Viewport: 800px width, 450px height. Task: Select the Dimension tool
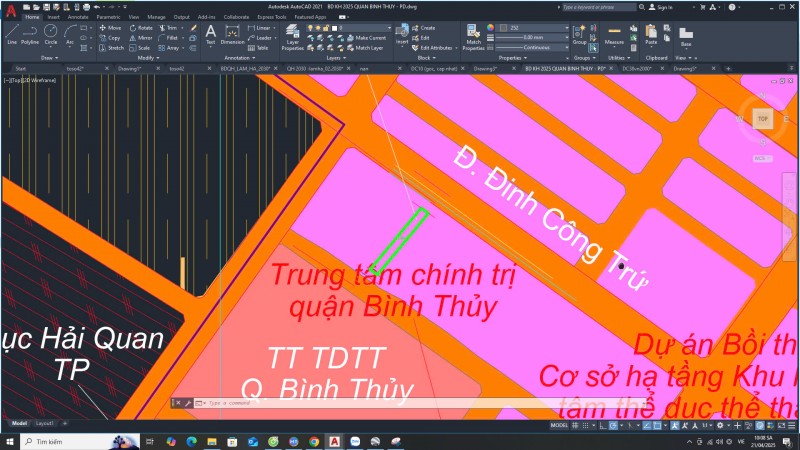click(x=232, y=35)
